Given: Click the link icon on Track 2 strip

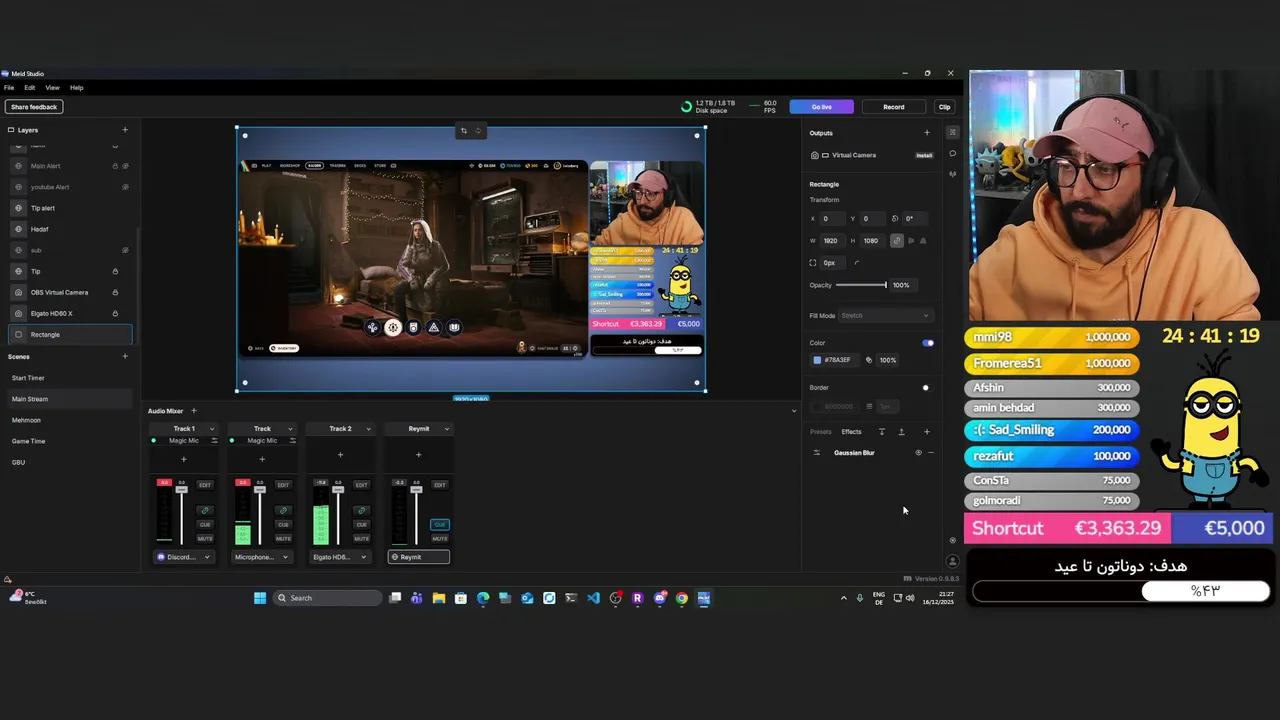Looking at the screenshot, I should [x=361, y=510].
